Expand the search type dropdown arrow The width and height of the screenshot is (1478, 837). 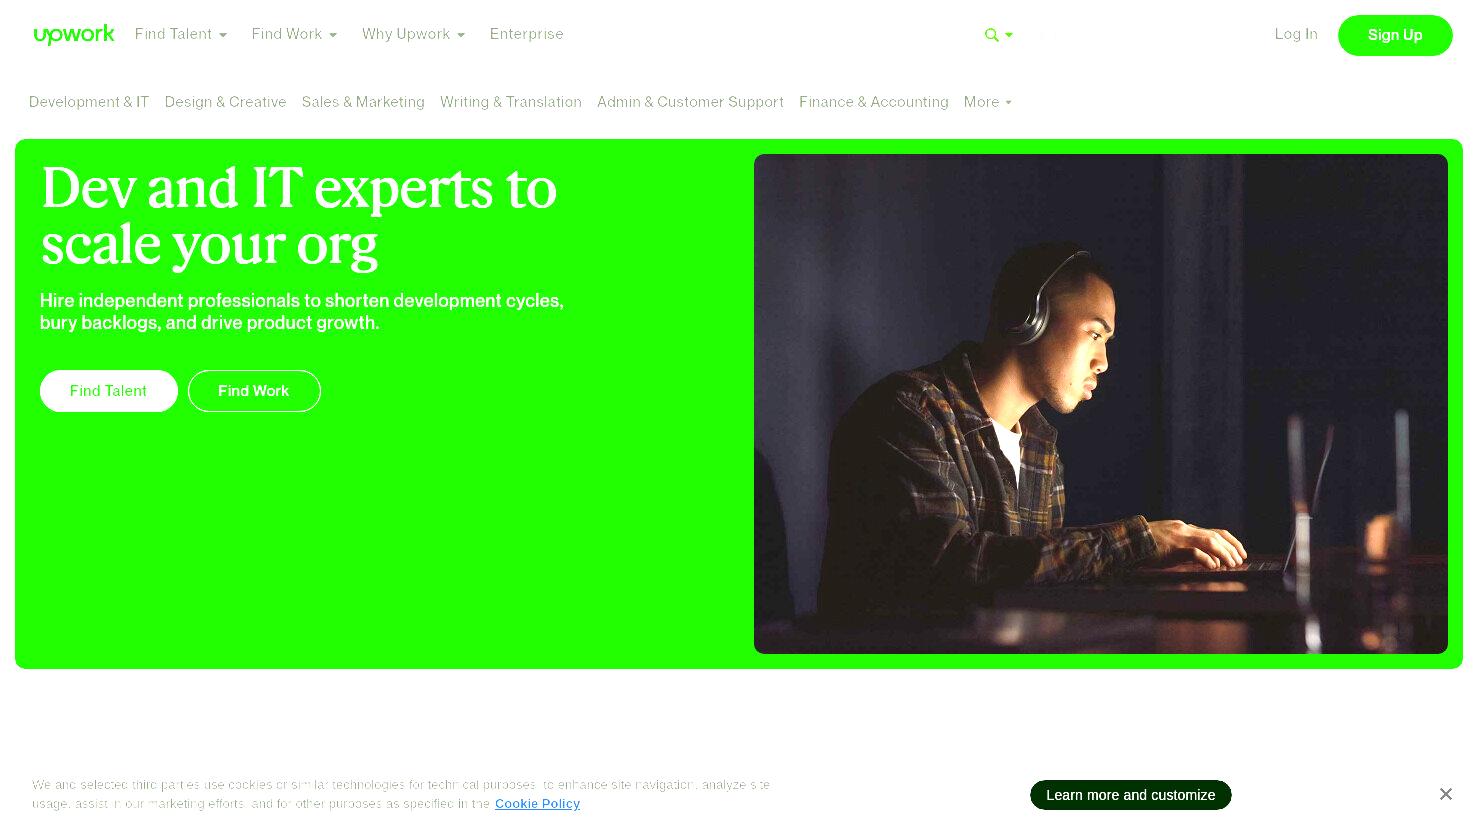click(1009, 35)
